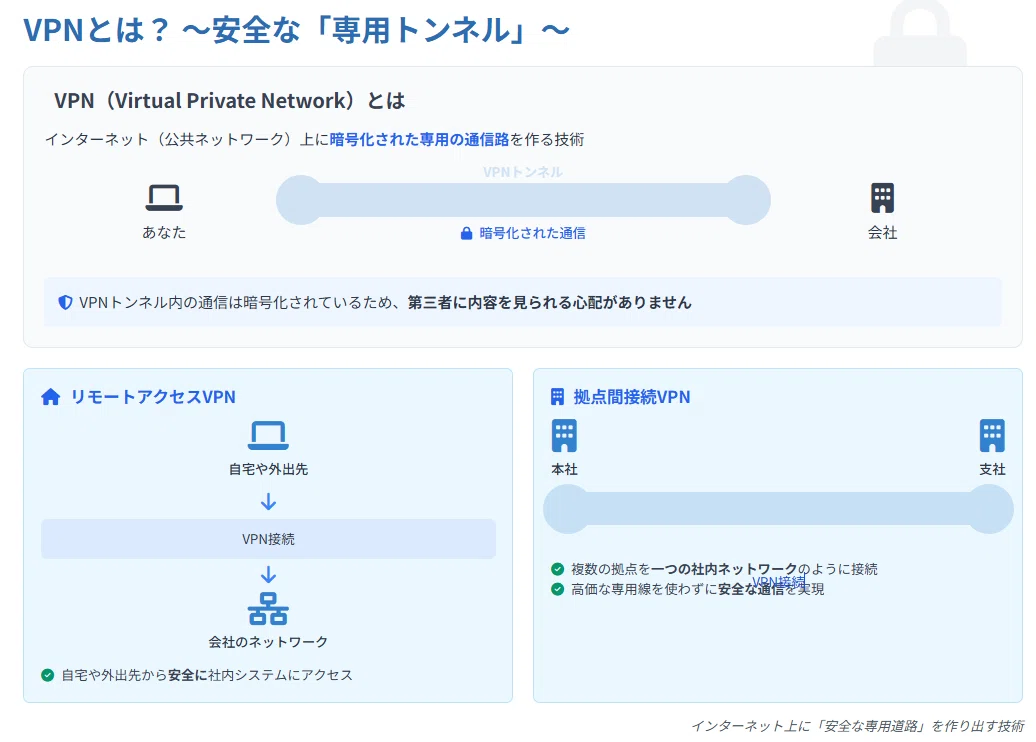Click the text 高価な専用線を使わずに
This screenshot has height=742, width=1036.
[x=644, y=589]
